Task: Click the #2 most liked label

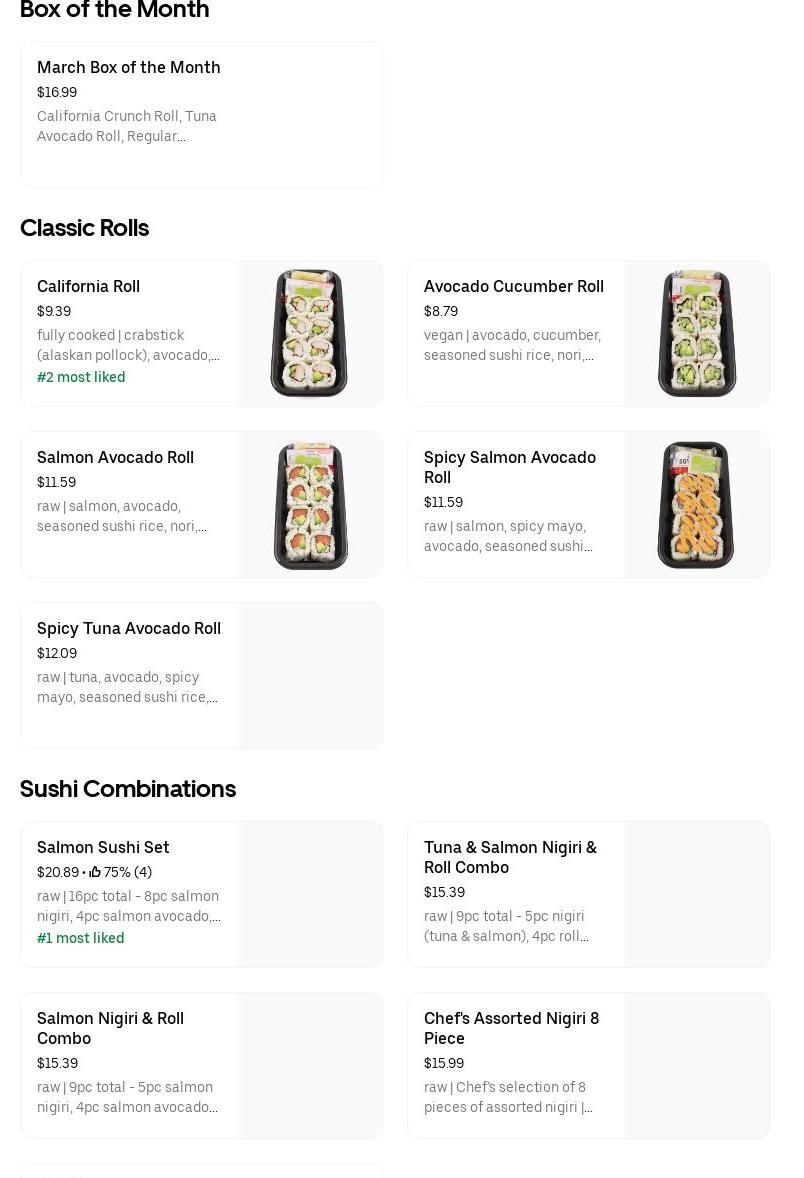Action: pyautogui.click(x=81, y=377)
